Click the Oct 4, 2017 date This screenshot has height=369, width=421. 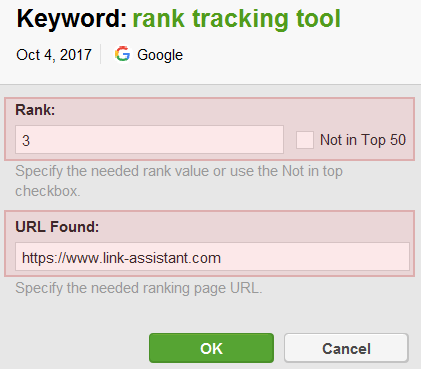[54, 55]
